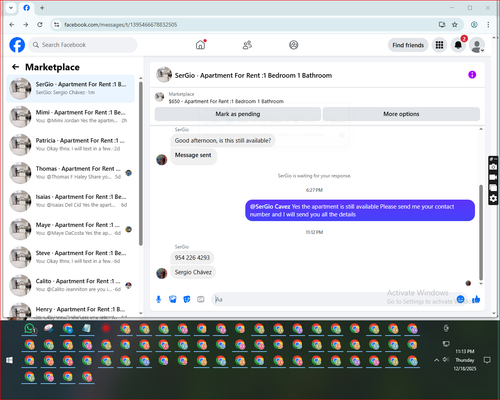The width and height of the screenshot is (500, 400).
Task: Open the Mimi apartment conversation
Action: (71, 117)
